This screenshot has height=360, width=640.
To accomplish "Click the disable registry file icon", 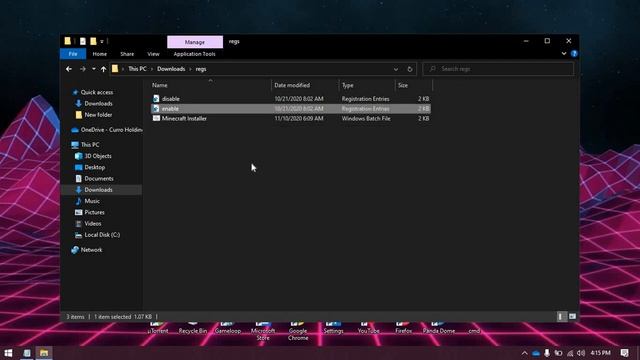I will click(x=156, y=99).
